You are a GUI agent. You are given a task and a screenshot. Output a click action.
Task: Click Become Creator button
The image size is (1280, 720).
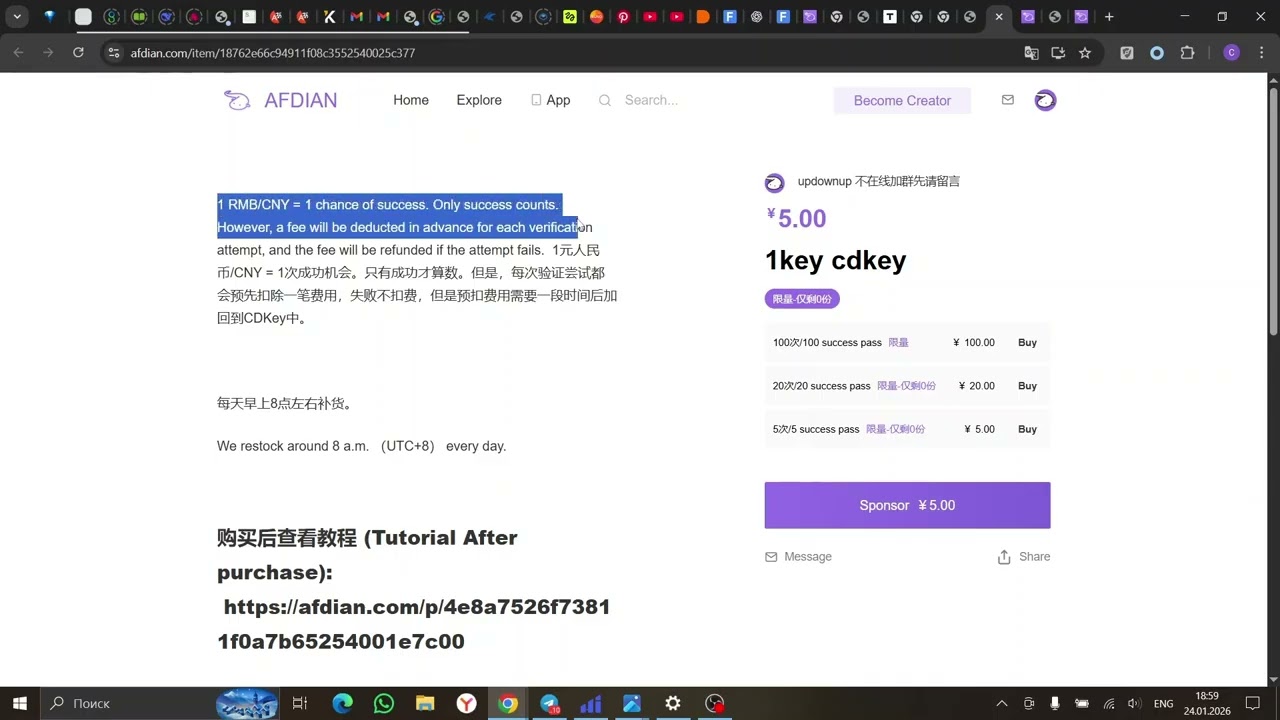902,100
